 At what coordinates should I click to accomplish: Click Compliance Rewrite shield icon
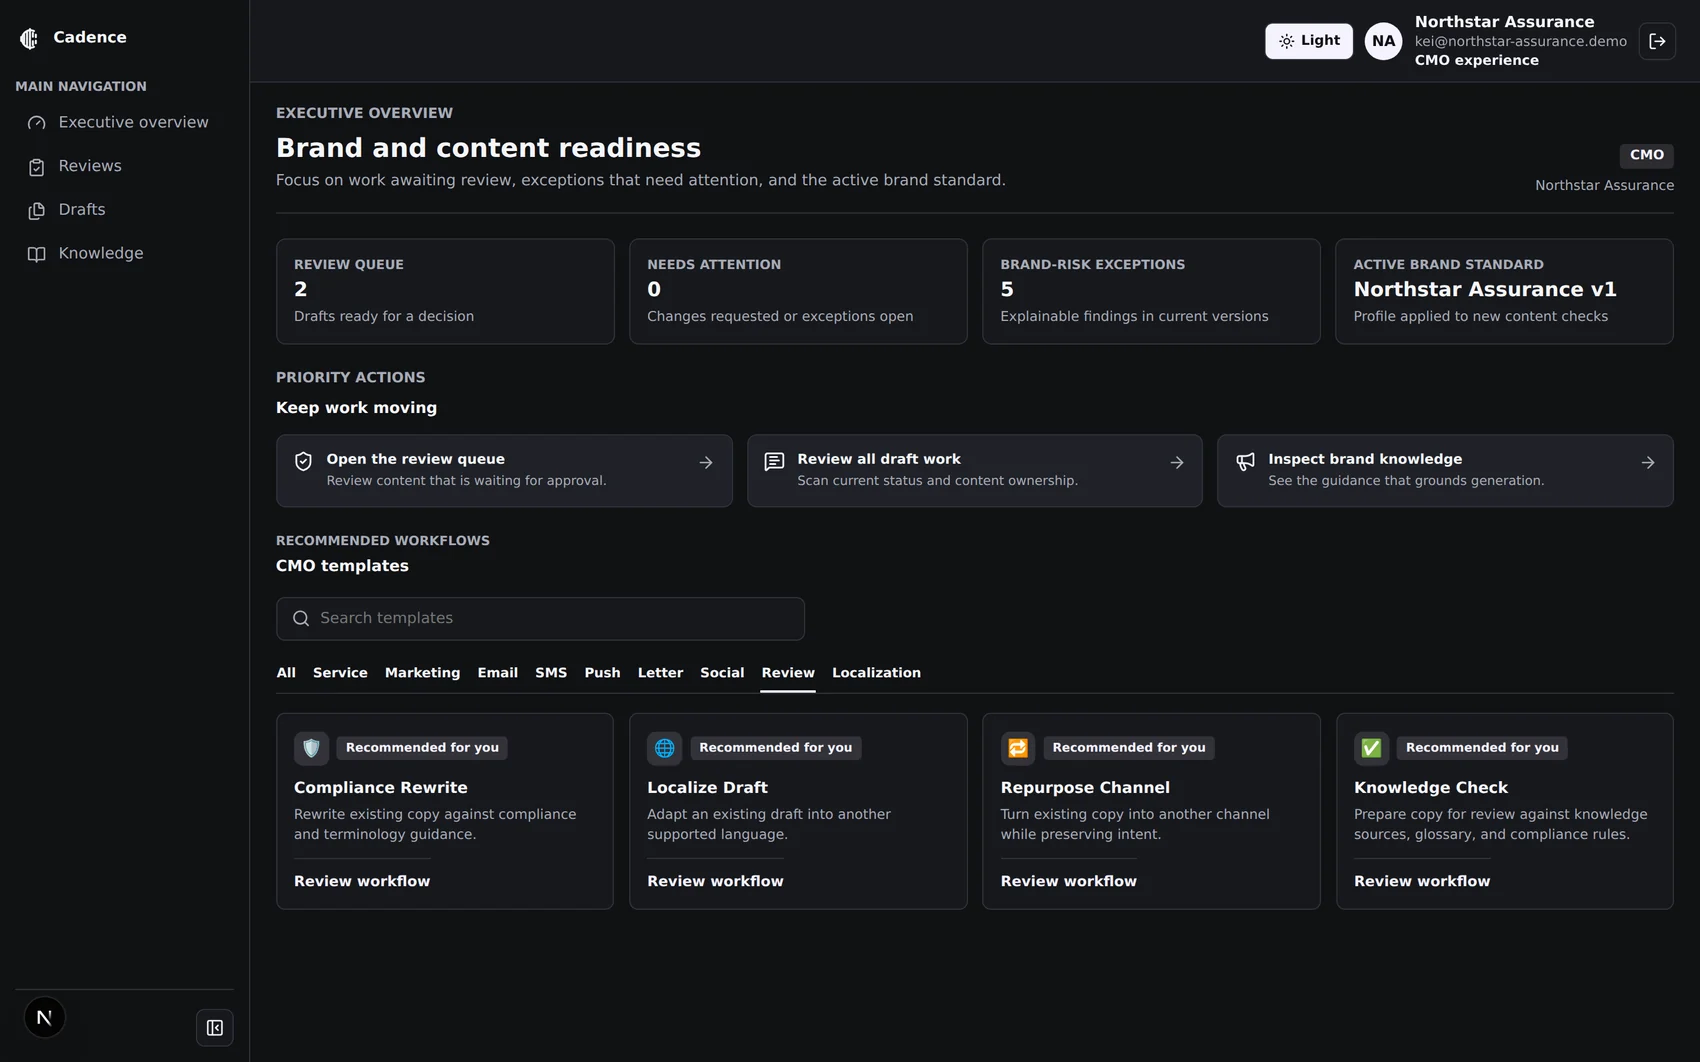click(311, 748)
